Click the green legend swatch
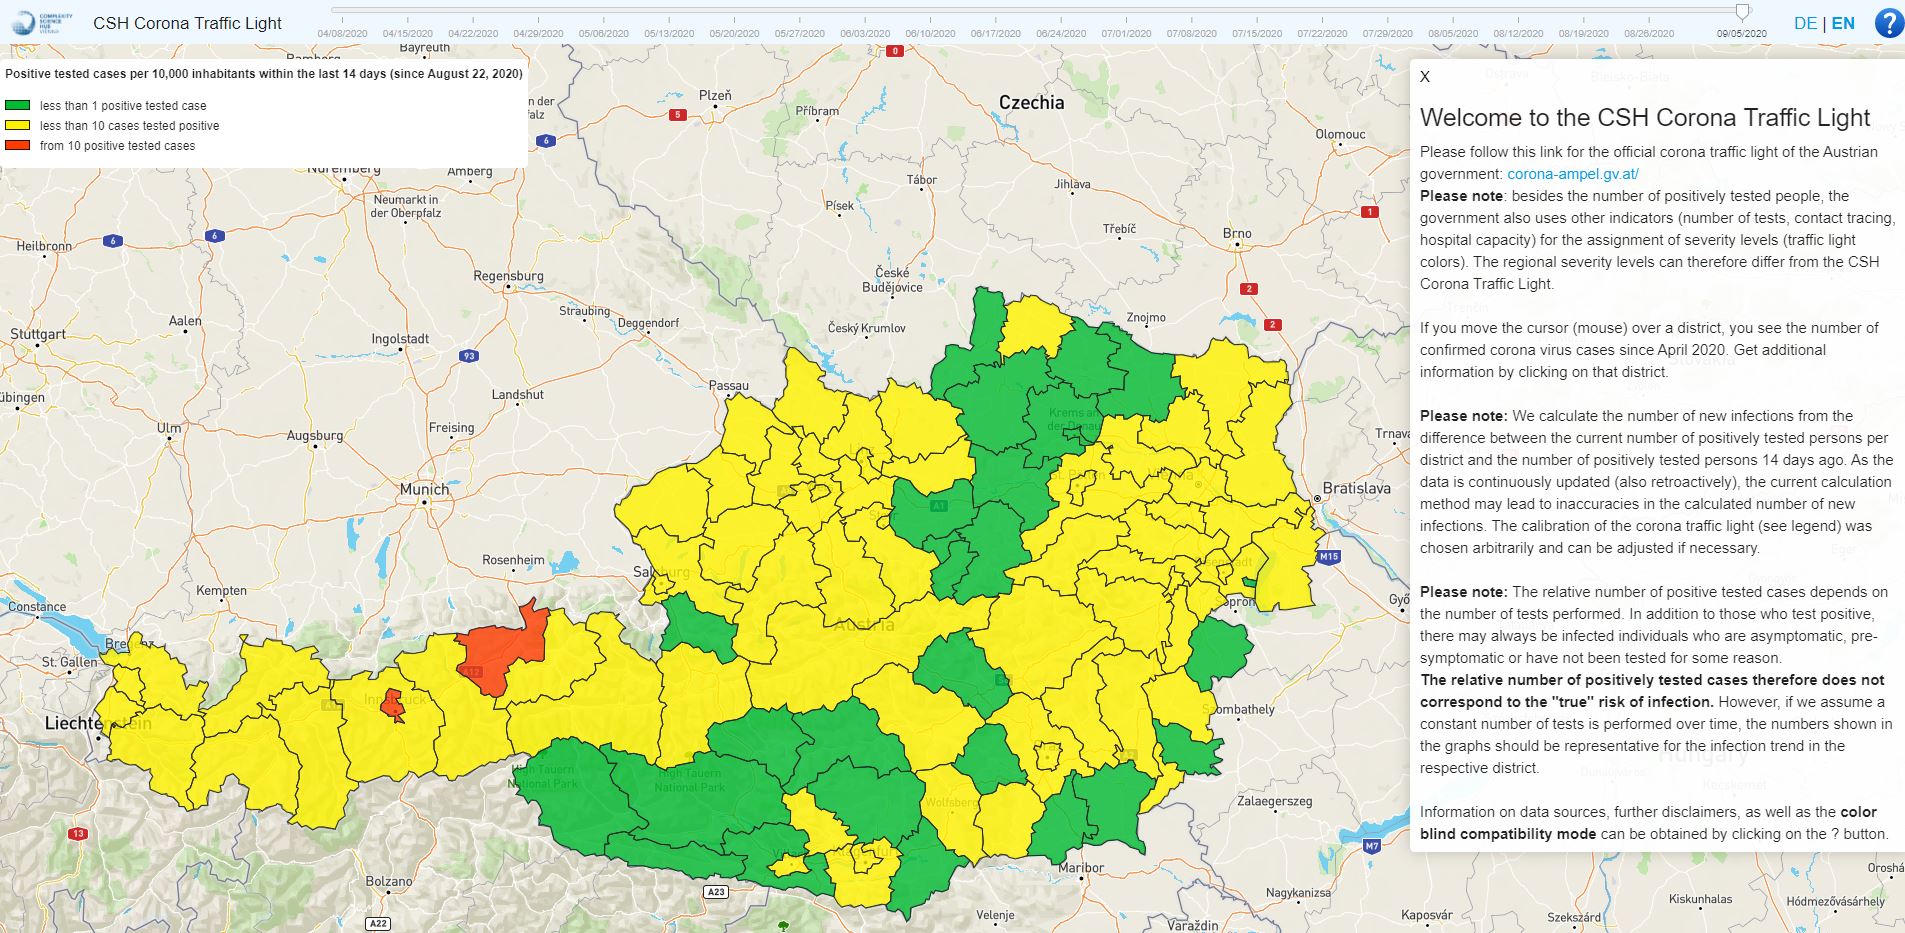This screenshot has width=1905, height=933. [18, 105]
